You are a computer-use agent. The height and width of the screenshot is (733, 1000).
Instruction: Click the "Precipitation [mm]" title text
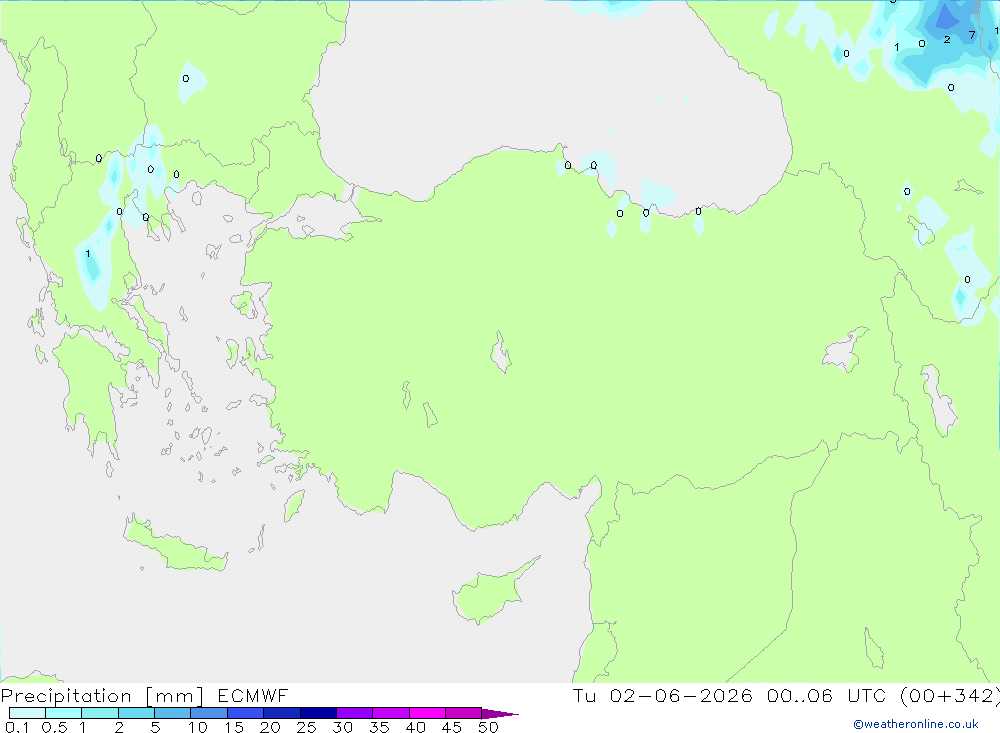tap(102, 696)
